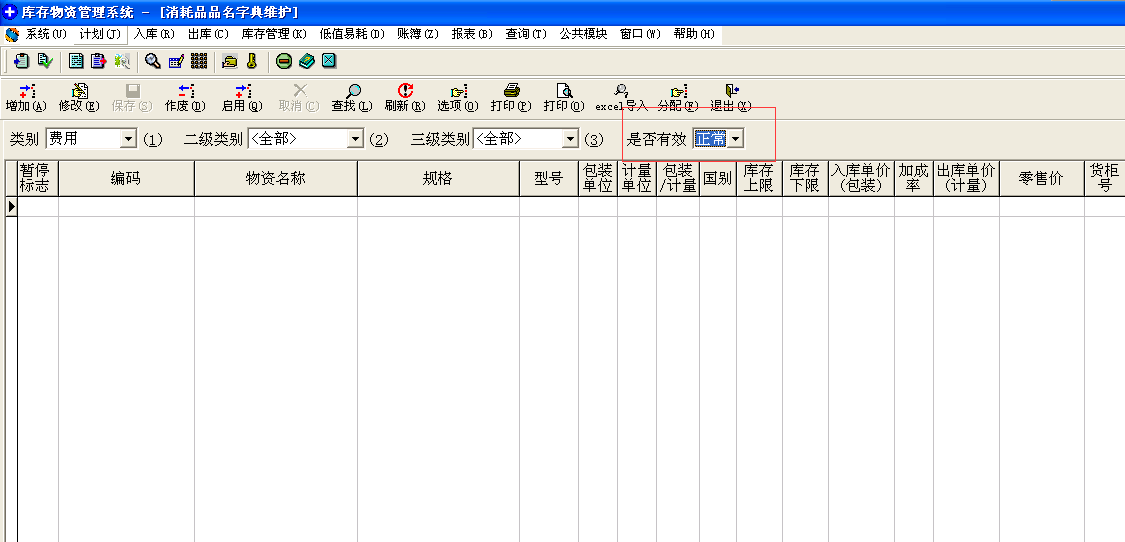This screenshot has height=542, width=1125.
Task: Click the greyed green preview icon
Action: coord(122,61)
